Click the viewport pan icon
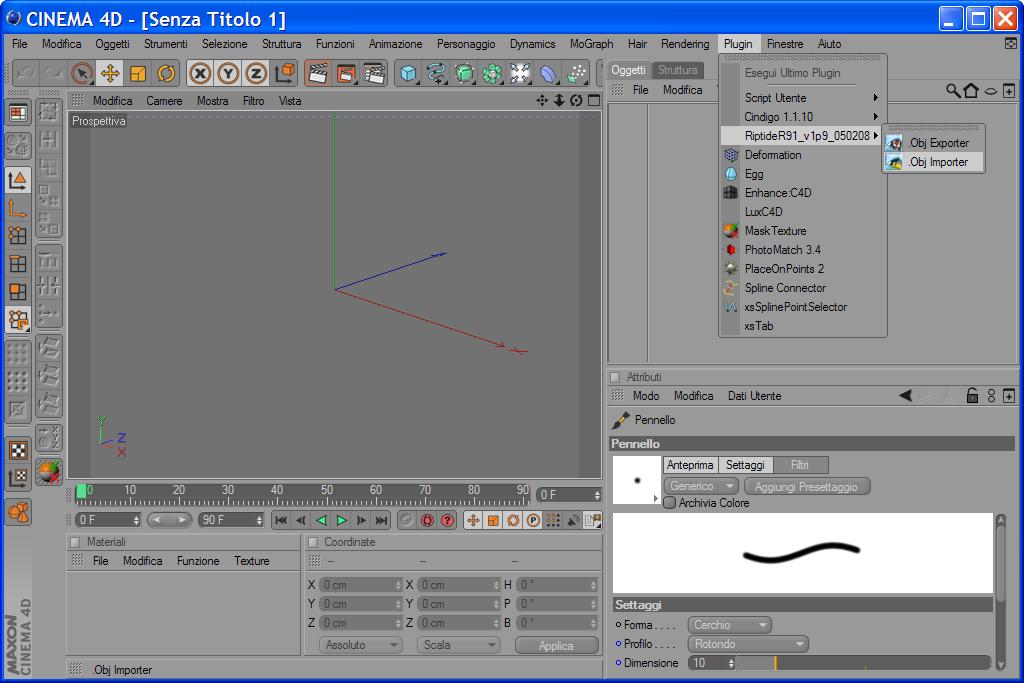This screenshot has width=1024, height=683. [x=541, y=100]
